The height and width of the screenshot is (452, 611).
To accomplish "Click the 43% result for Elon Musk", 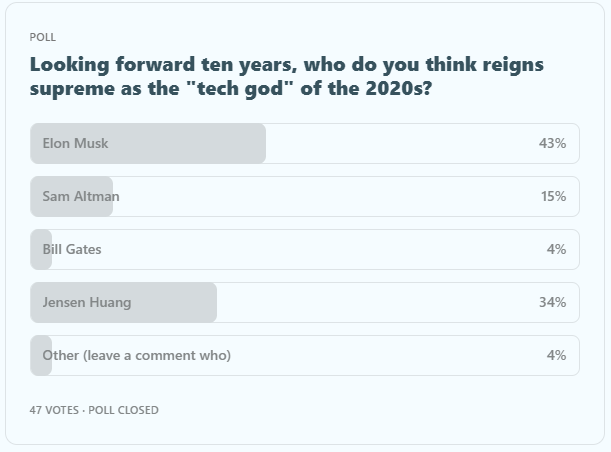I will click(x=552, y=143).
